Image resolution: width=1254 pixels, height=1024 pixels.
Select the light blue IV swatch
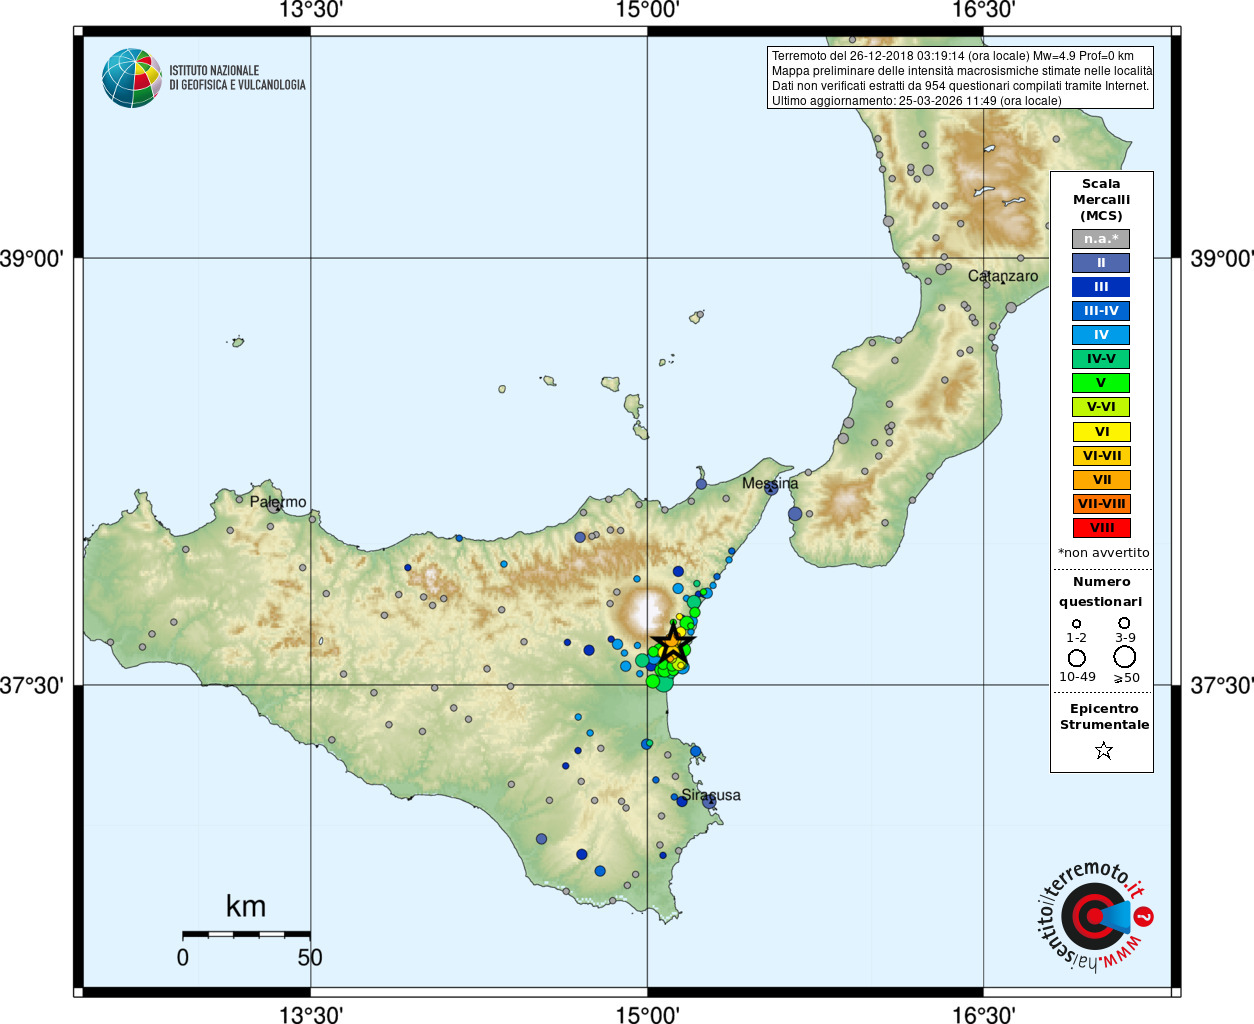(1101, 335)
